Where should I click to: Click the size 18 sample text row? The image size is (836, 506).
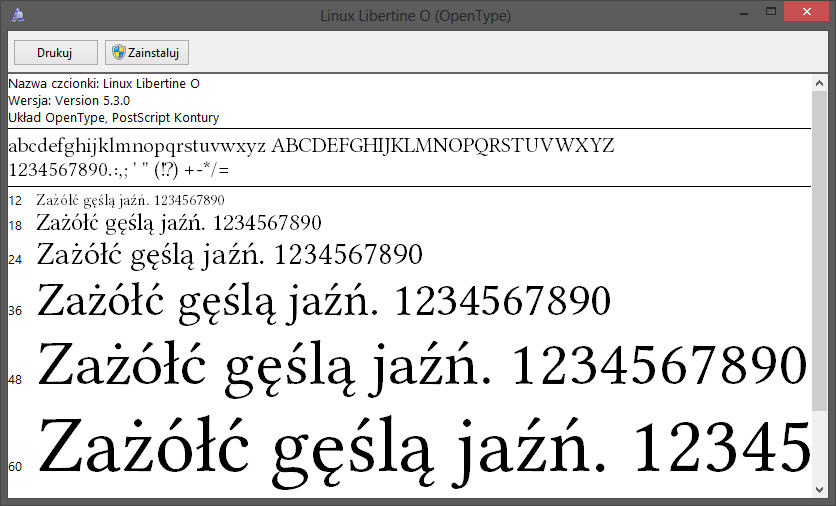point(179,223)
